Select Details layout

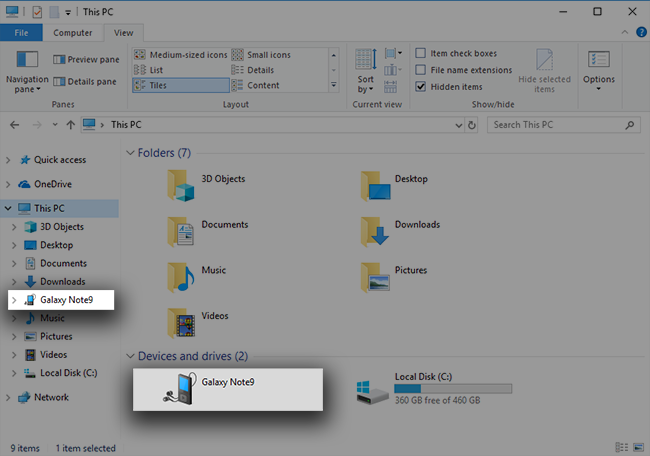[253, 70]
